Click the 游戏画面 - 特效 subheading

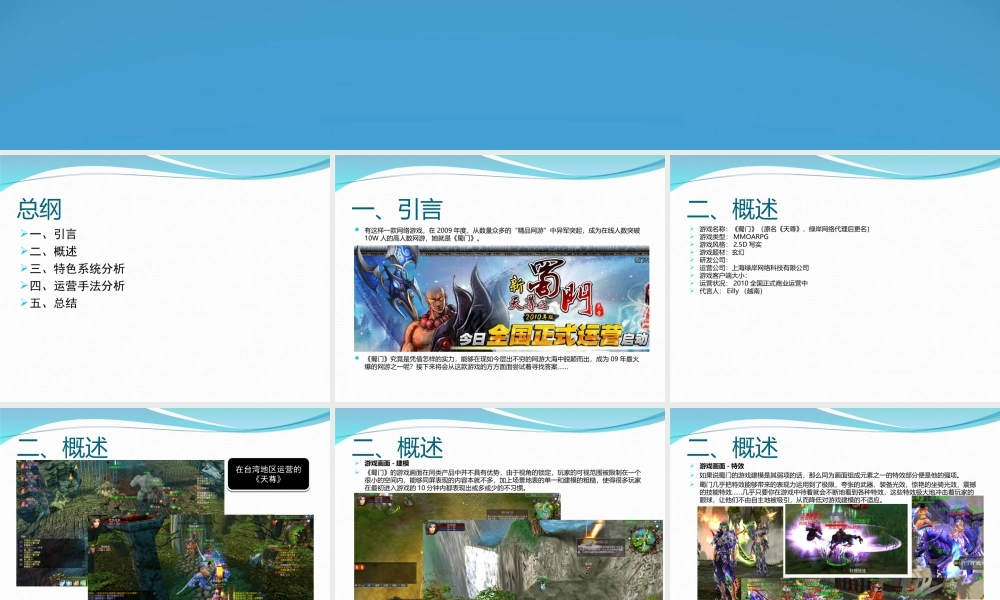tap(721, 466)
